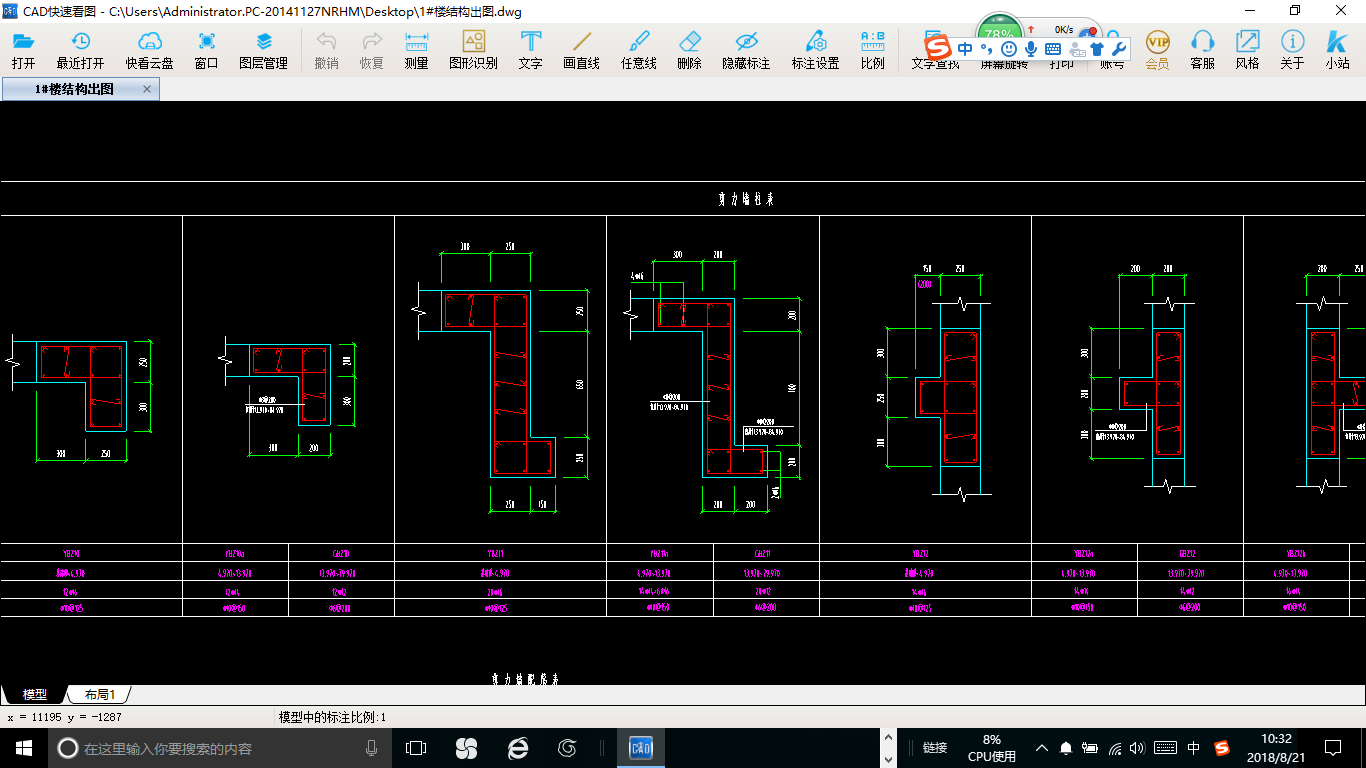Viewport: 1366px width, 768px height.
Task: Open Sogou skin shirt icon
Action: [1097, 48]
